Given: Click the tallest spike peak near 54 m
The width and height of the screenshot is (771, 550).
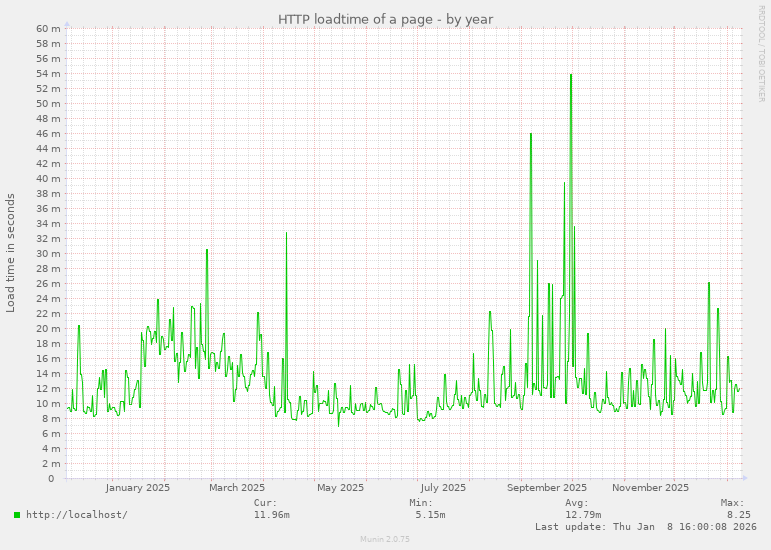Looking at the screenshot, I should (571, 75).
